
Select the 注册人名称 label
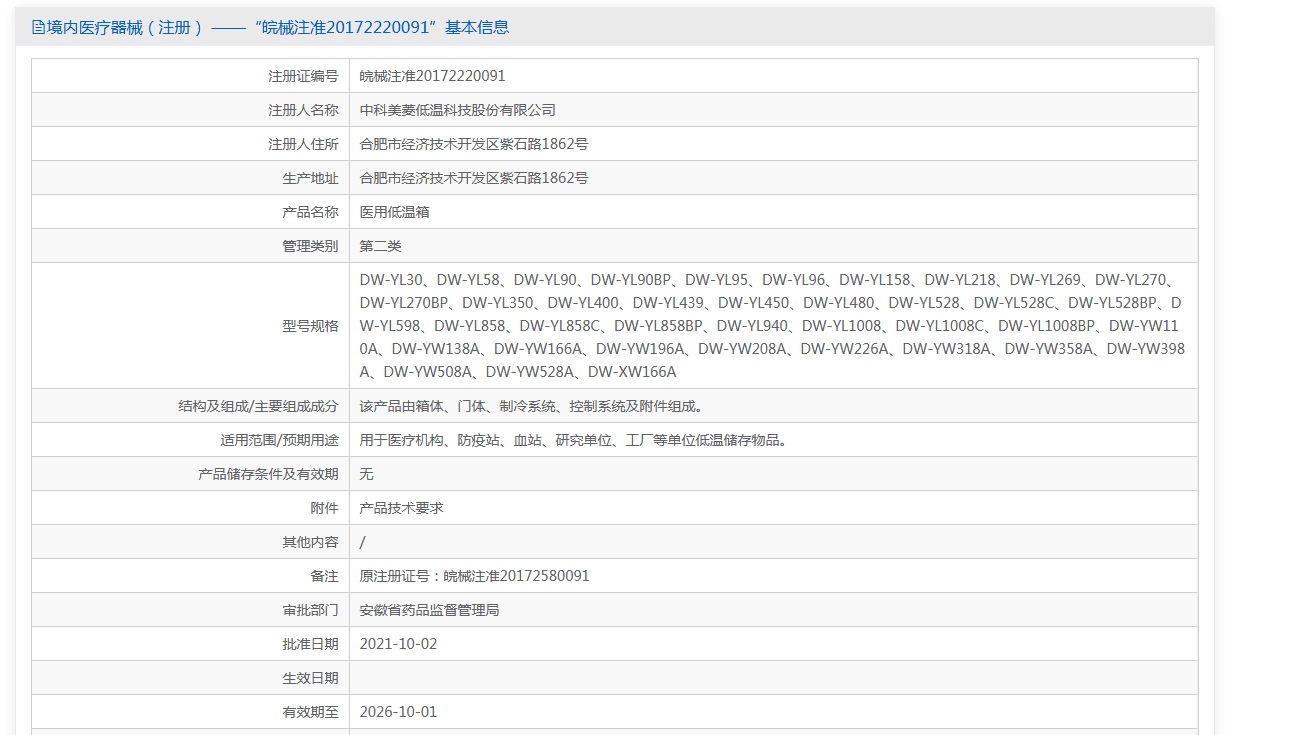[303, 110]
